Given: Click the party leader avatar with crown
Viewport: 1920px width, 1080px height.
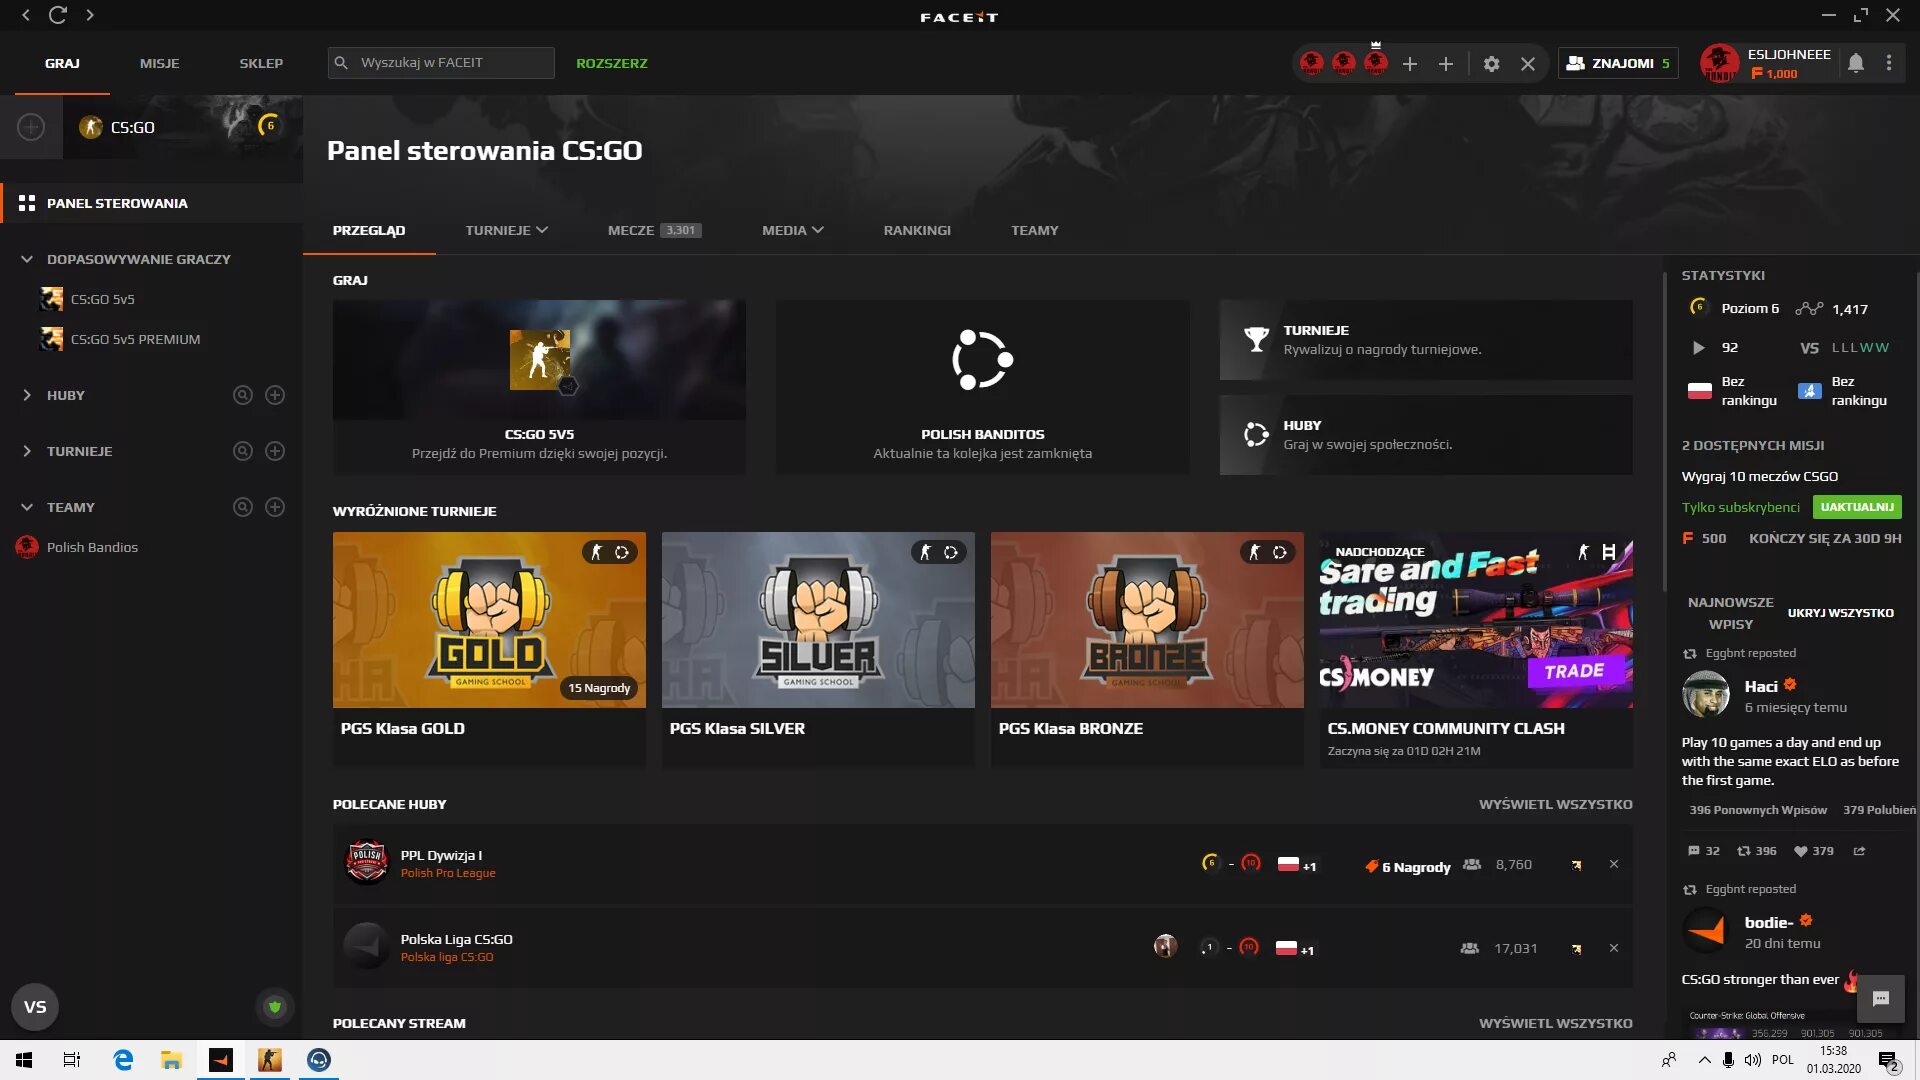Looking at the screenshot, I should [x=1376, y=61].
